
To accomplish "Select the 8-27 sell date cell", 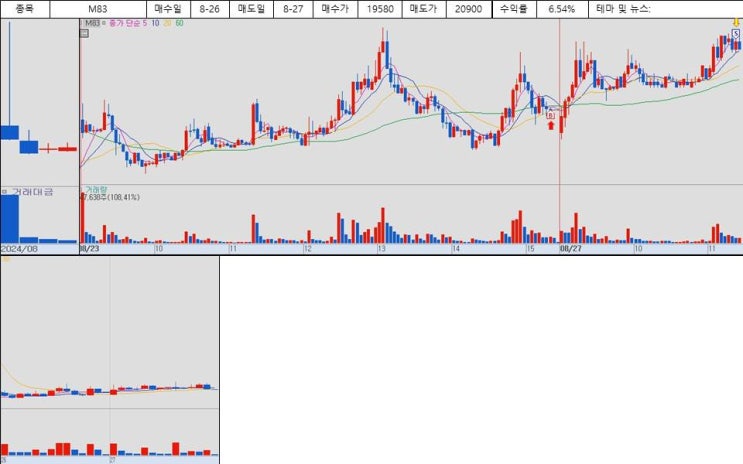I will coord(293,9).
